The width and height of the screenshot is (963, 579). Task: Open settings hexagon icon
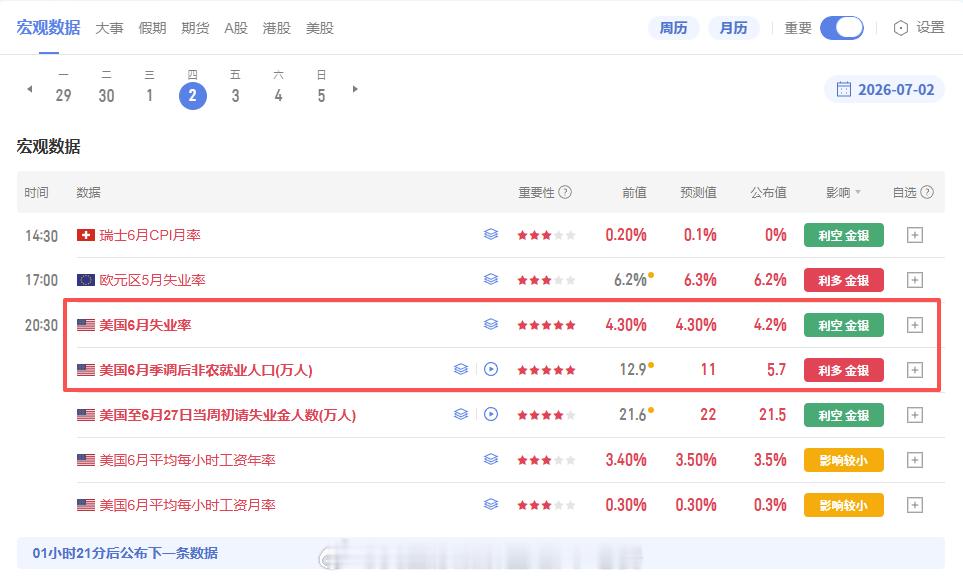coord(900,28)
